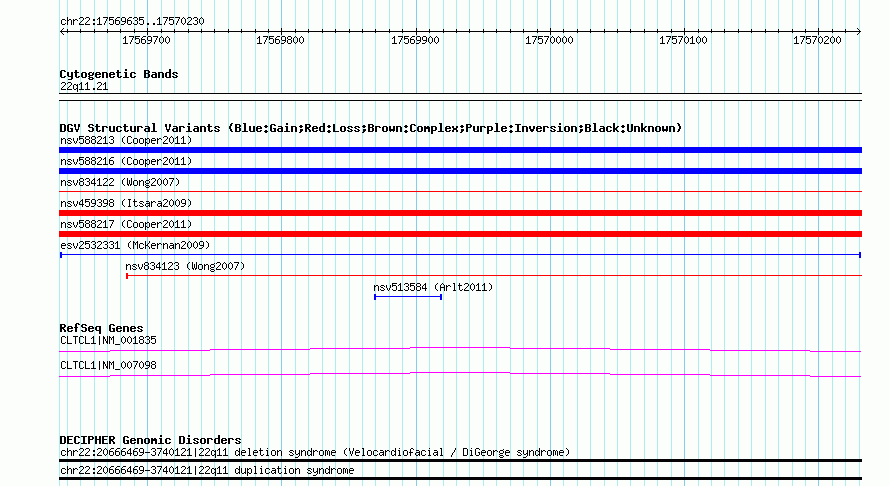Click the nsv459398 (Itsara2009) variant label
Screen dimensions: 890x486
[x=126, y=203]
